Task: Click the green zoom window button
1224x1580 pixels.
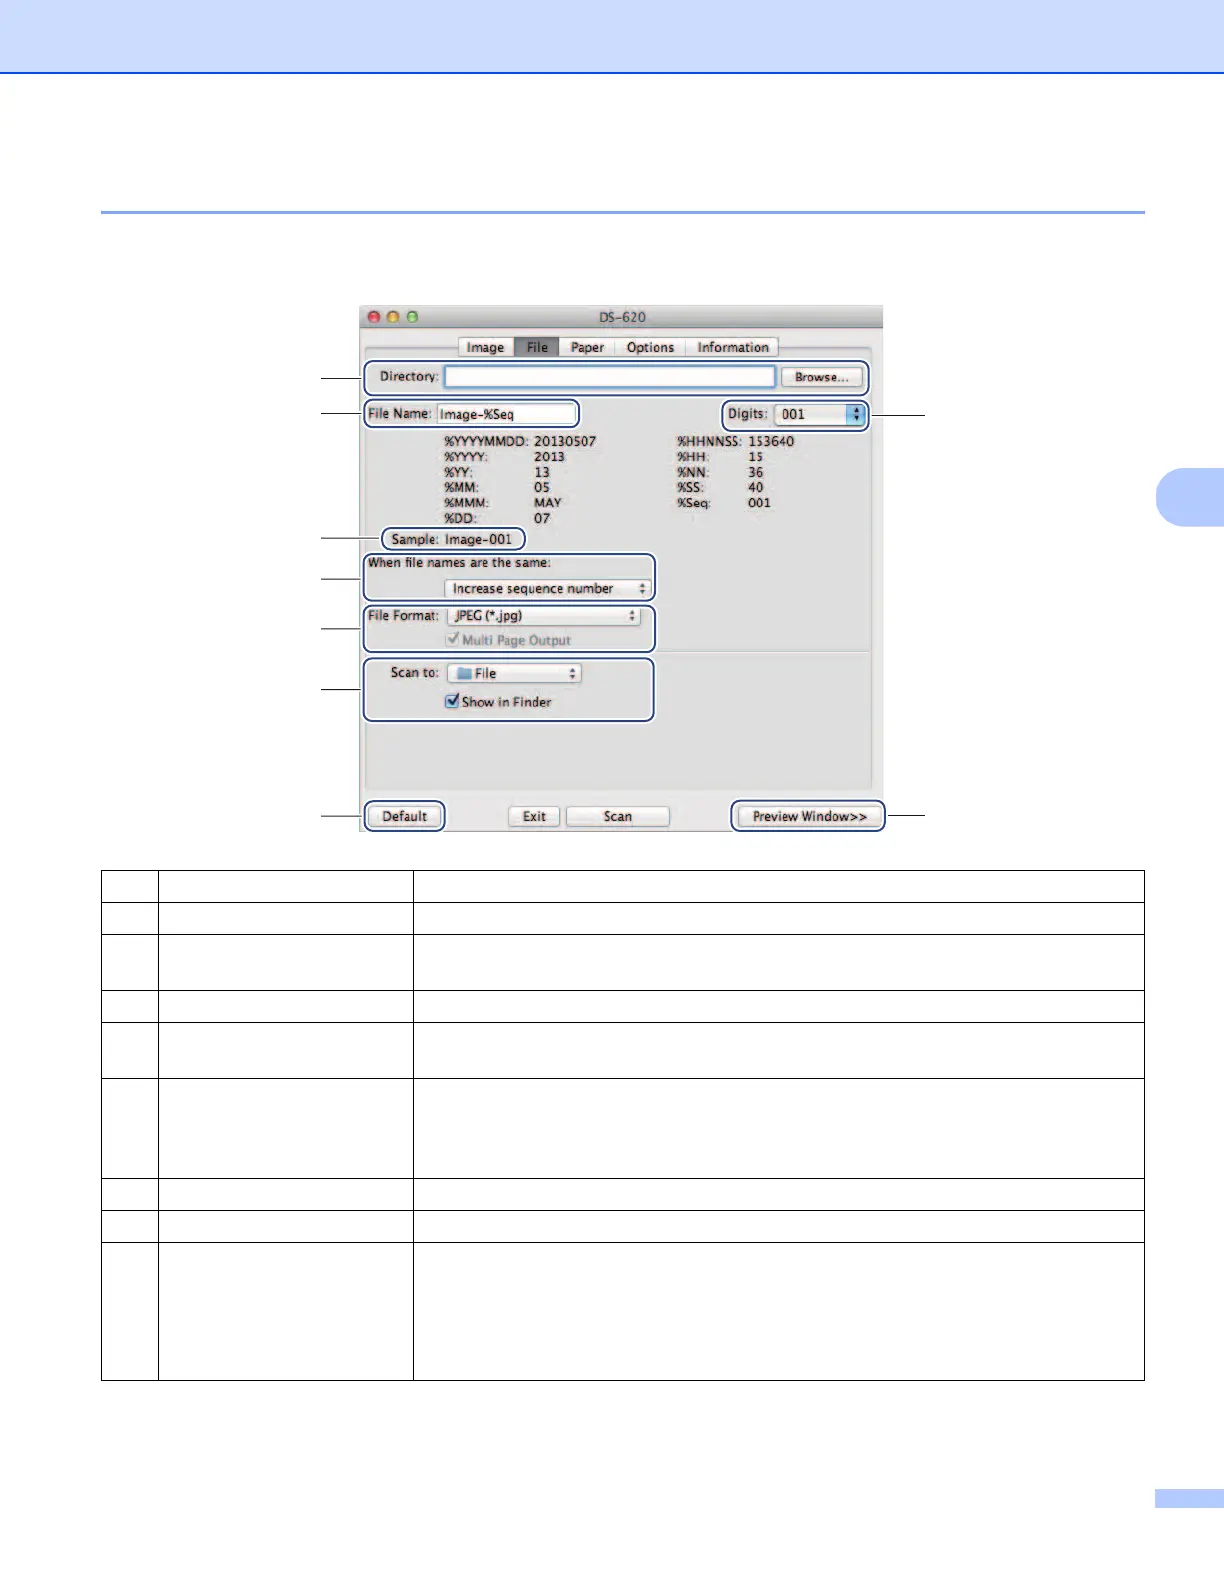Action: coord(412,317)
